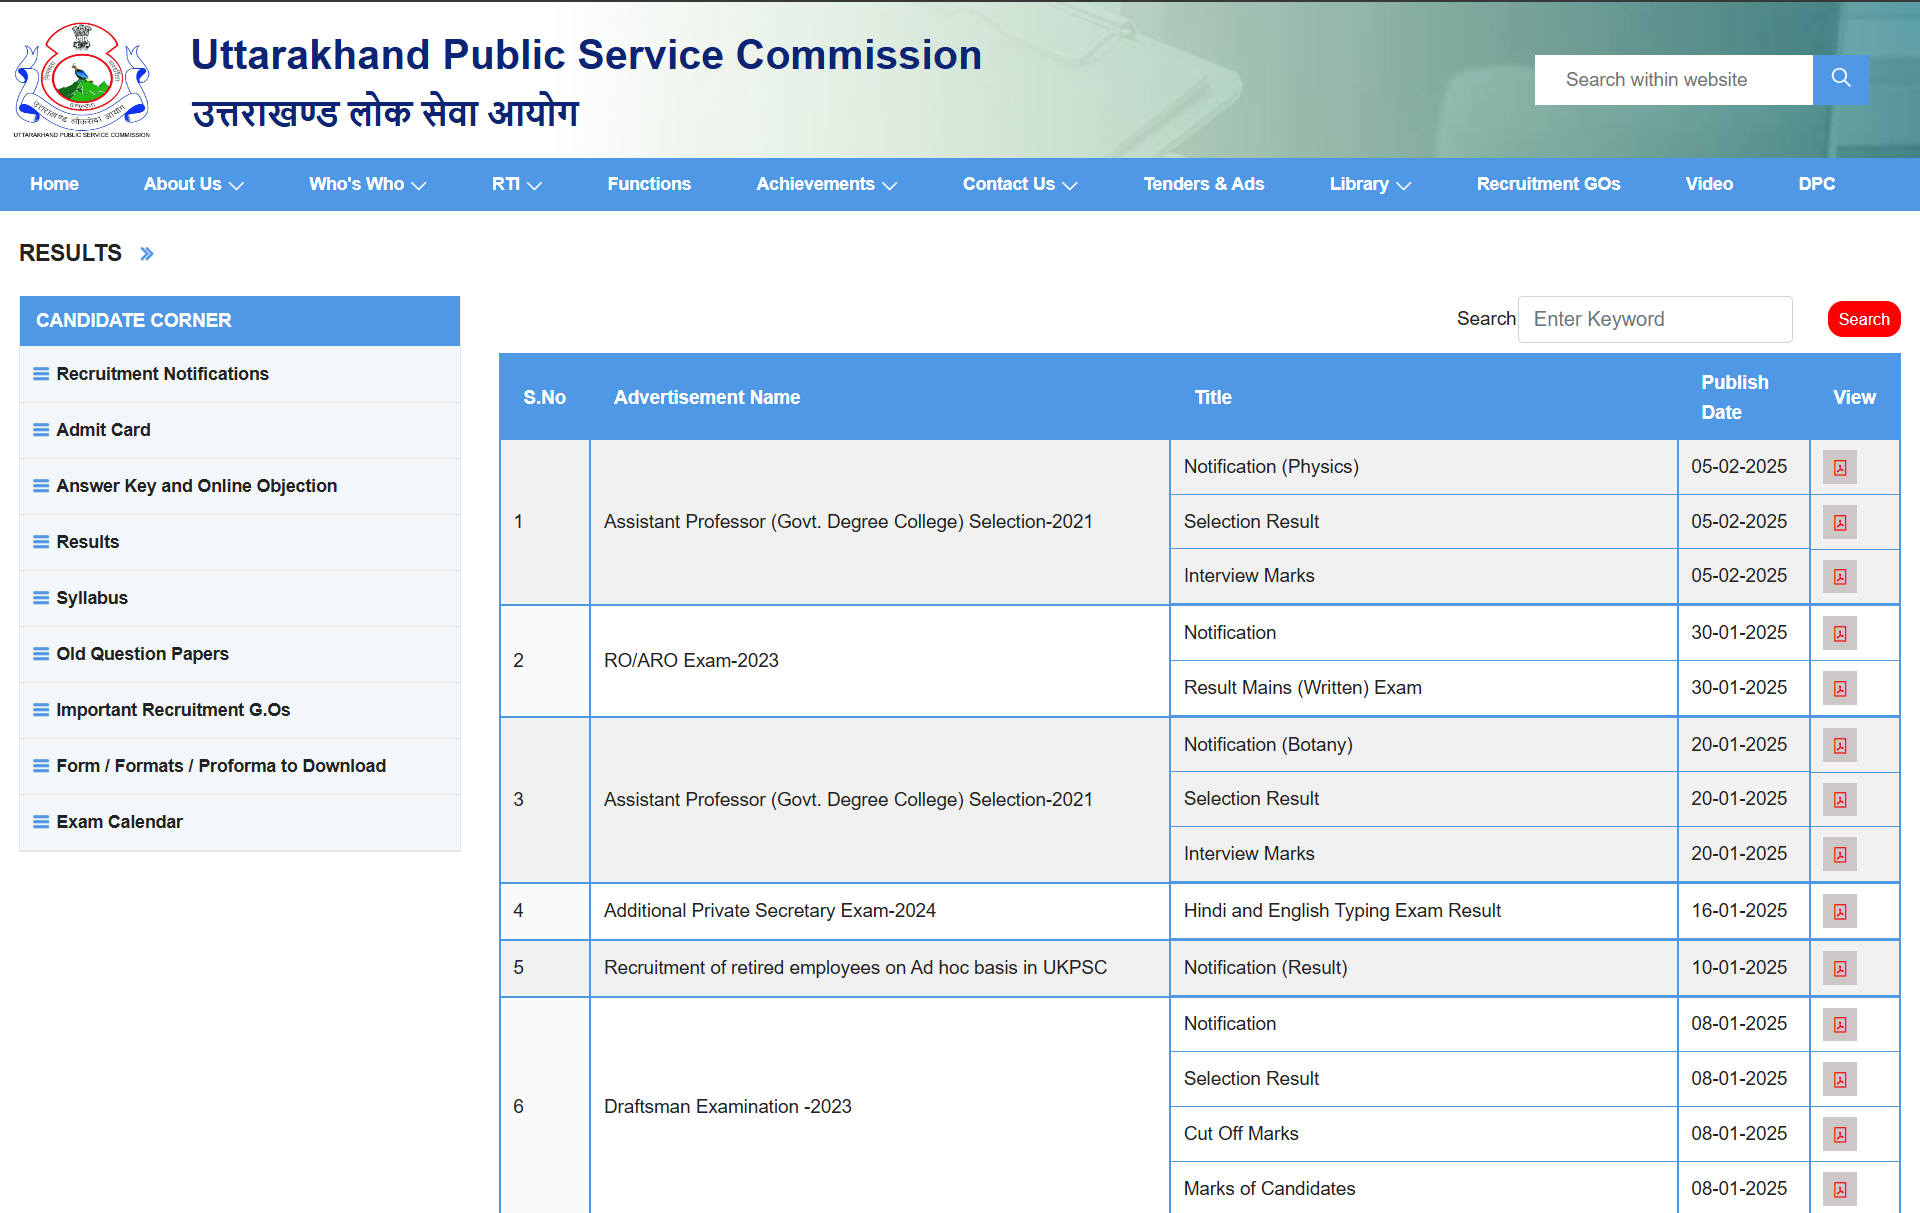Open PDF for Hindi and English Typing Result
This screenshot has width=1920, height=1213.
pos(1839,911)
